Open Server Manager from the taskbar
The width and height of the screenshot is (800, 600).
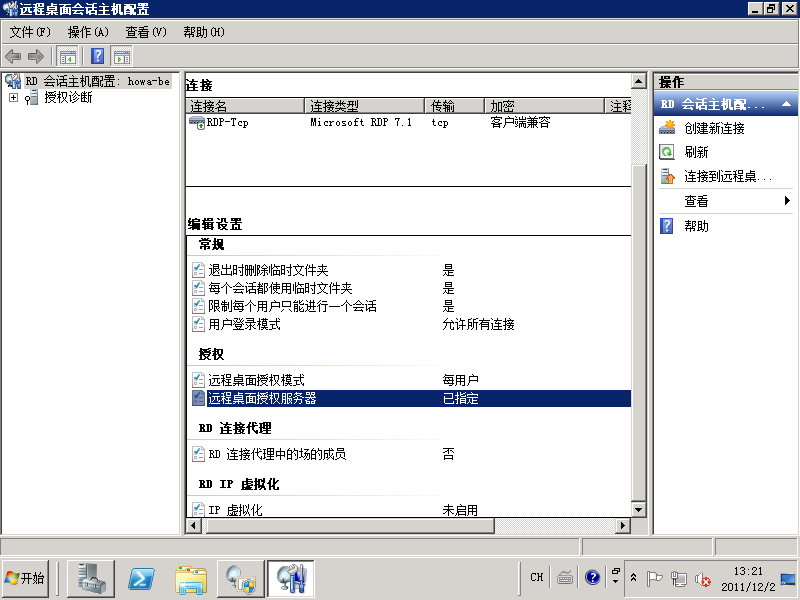point(91,578)
